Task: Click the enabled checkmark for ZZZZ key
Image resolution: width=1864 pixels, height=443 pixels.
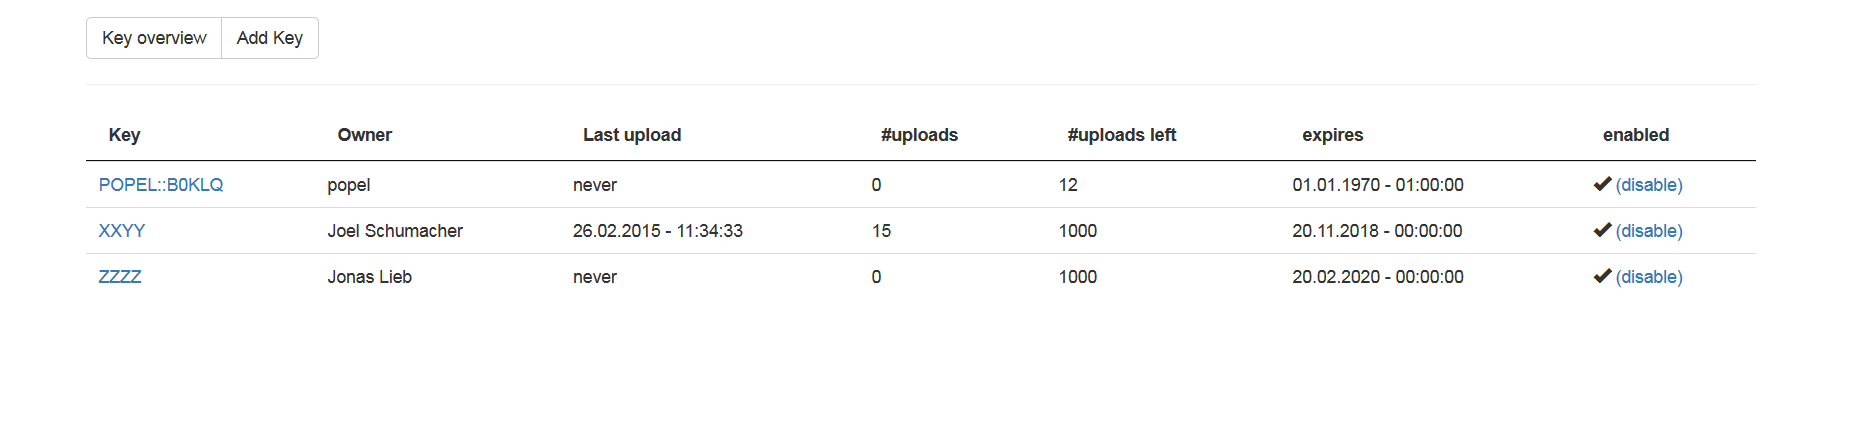Action: click(1602, 276)
